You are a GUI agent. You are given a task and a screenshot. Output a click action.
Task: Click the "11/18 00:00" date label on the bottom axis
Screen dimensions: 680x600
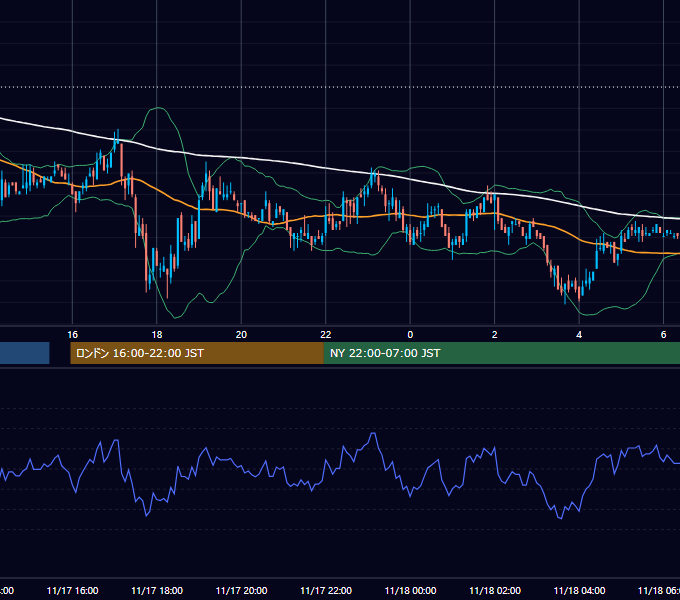(410, 590)
